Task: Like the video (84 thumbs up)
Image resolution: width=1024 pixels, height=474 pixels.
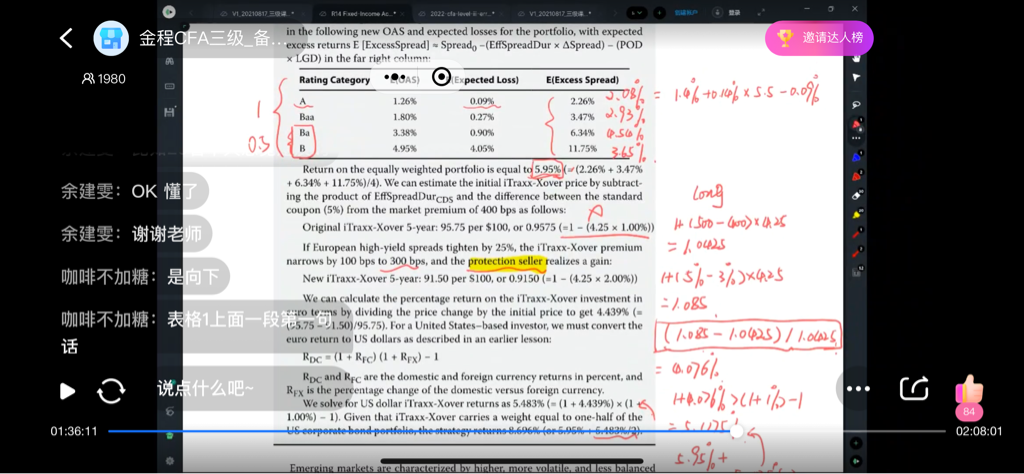Action: tap(969, 397)
